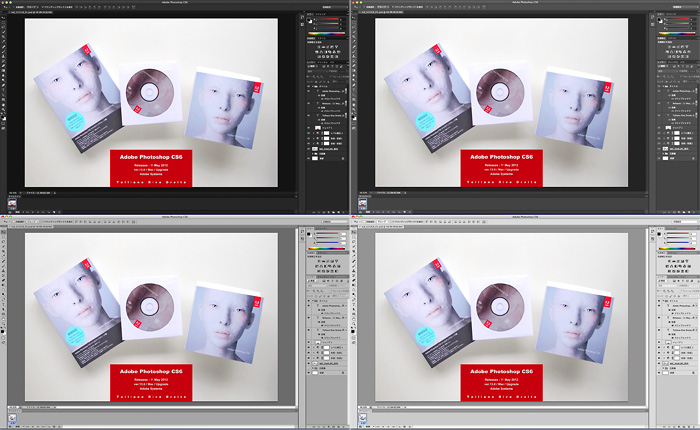
Task: Open the blend mode dropdown in the dark-gray-theme Layers panel
Action: [668, 71]
